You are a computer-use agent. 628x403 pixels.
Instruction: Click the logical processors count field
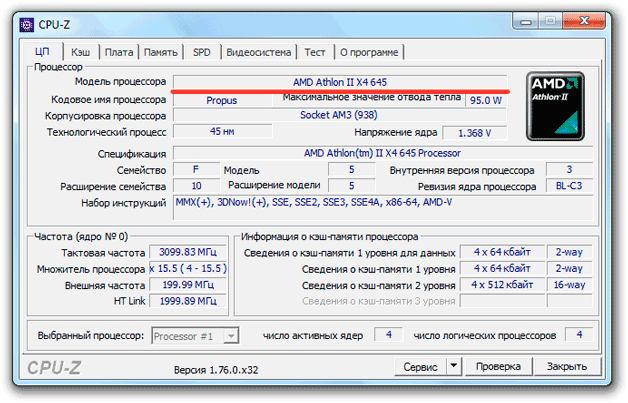[x=579, y=334]
